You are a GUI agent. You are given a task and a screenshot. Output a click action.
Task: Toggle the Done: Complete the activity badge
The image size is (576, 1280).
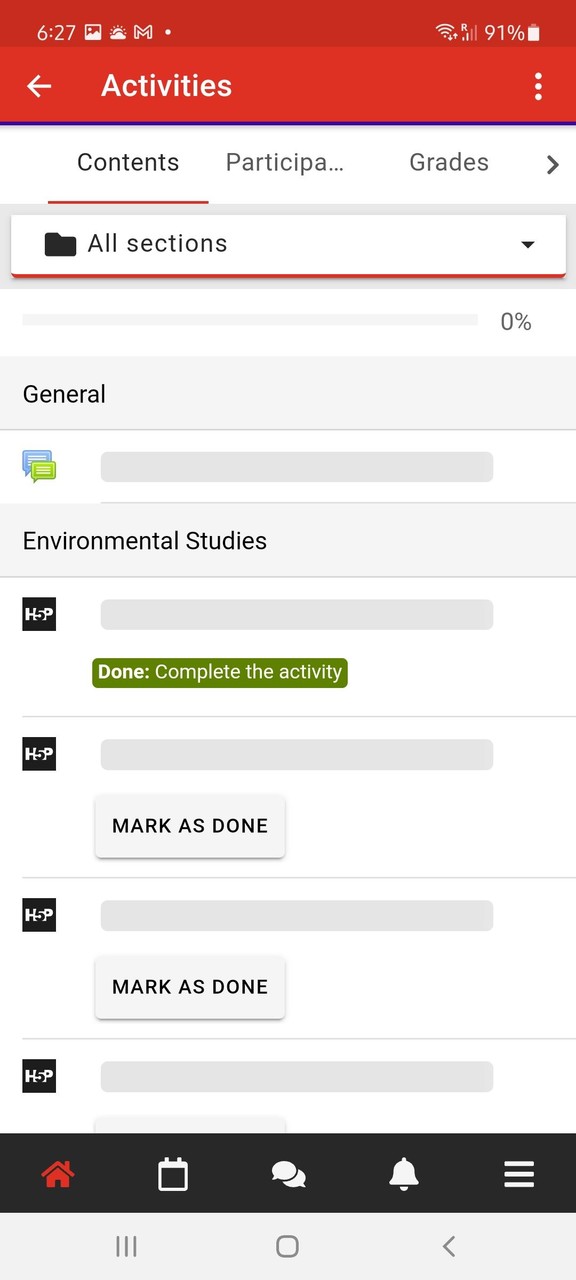tap(219, 672)
